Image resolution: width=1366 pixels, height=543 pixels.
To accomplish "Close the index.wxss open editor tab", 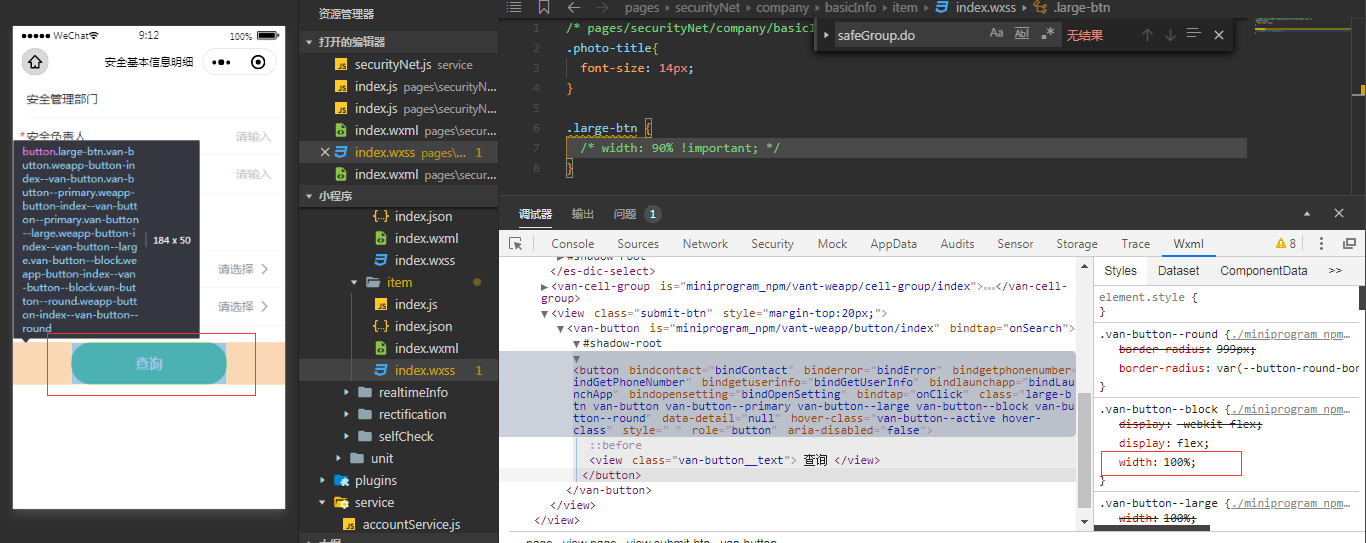I will point(324,152).
